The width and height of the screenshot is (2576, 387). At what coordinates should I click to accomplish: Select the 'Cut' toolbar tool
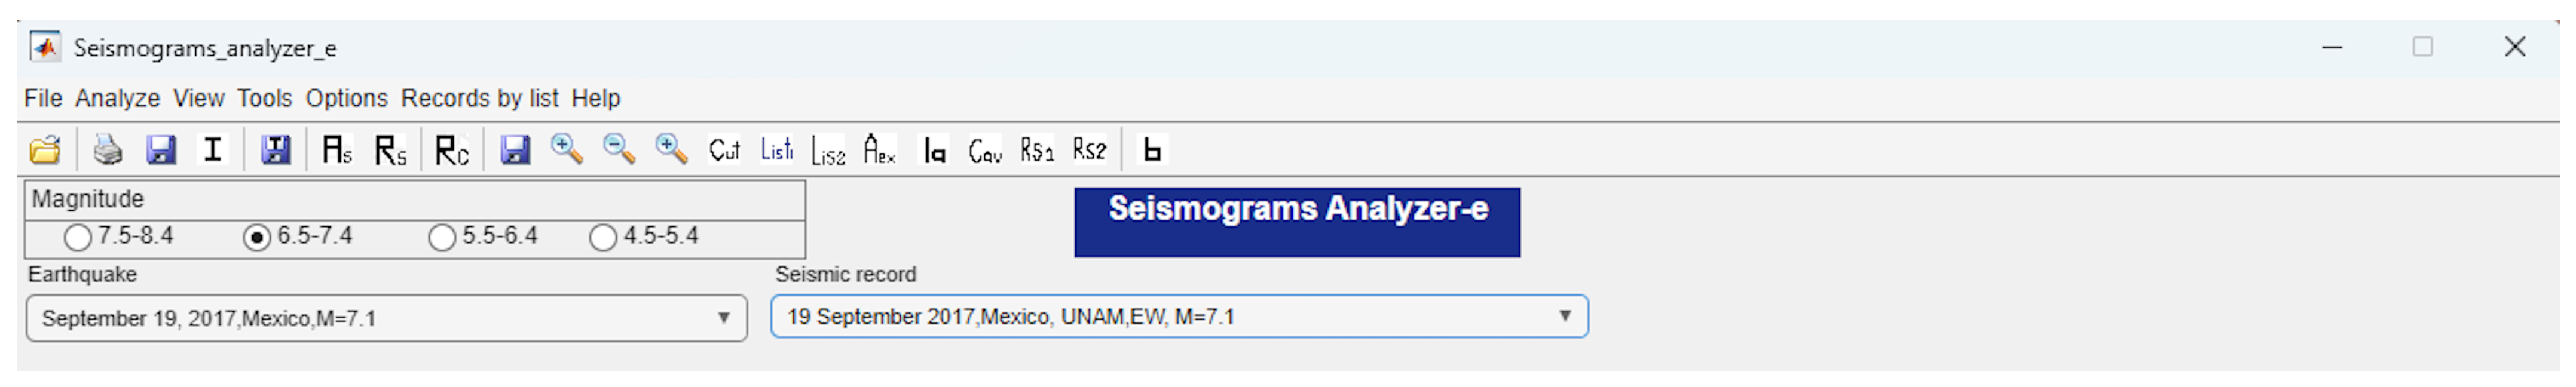point(724,151)
